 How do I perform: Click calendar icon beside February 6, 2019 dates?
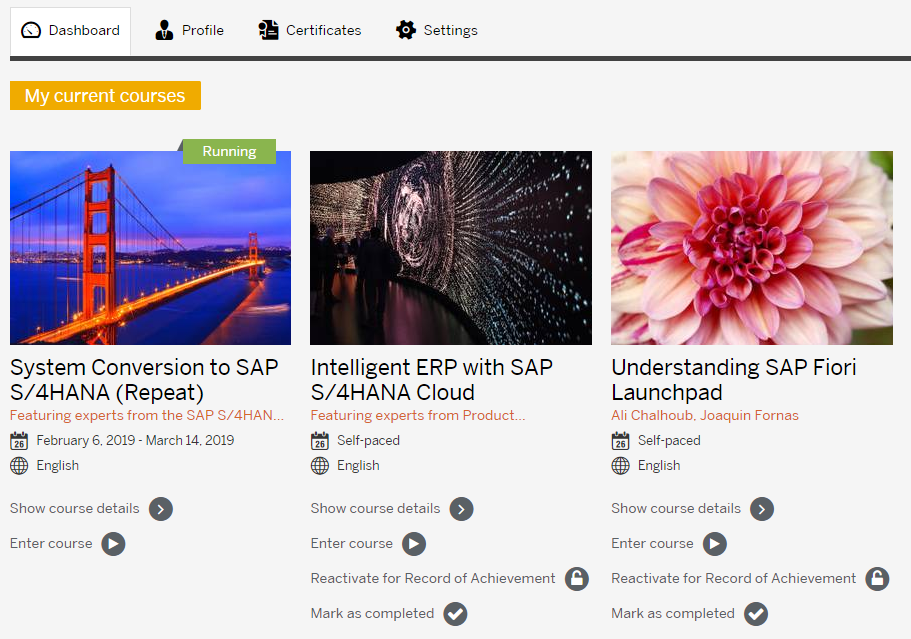(19, 441)
